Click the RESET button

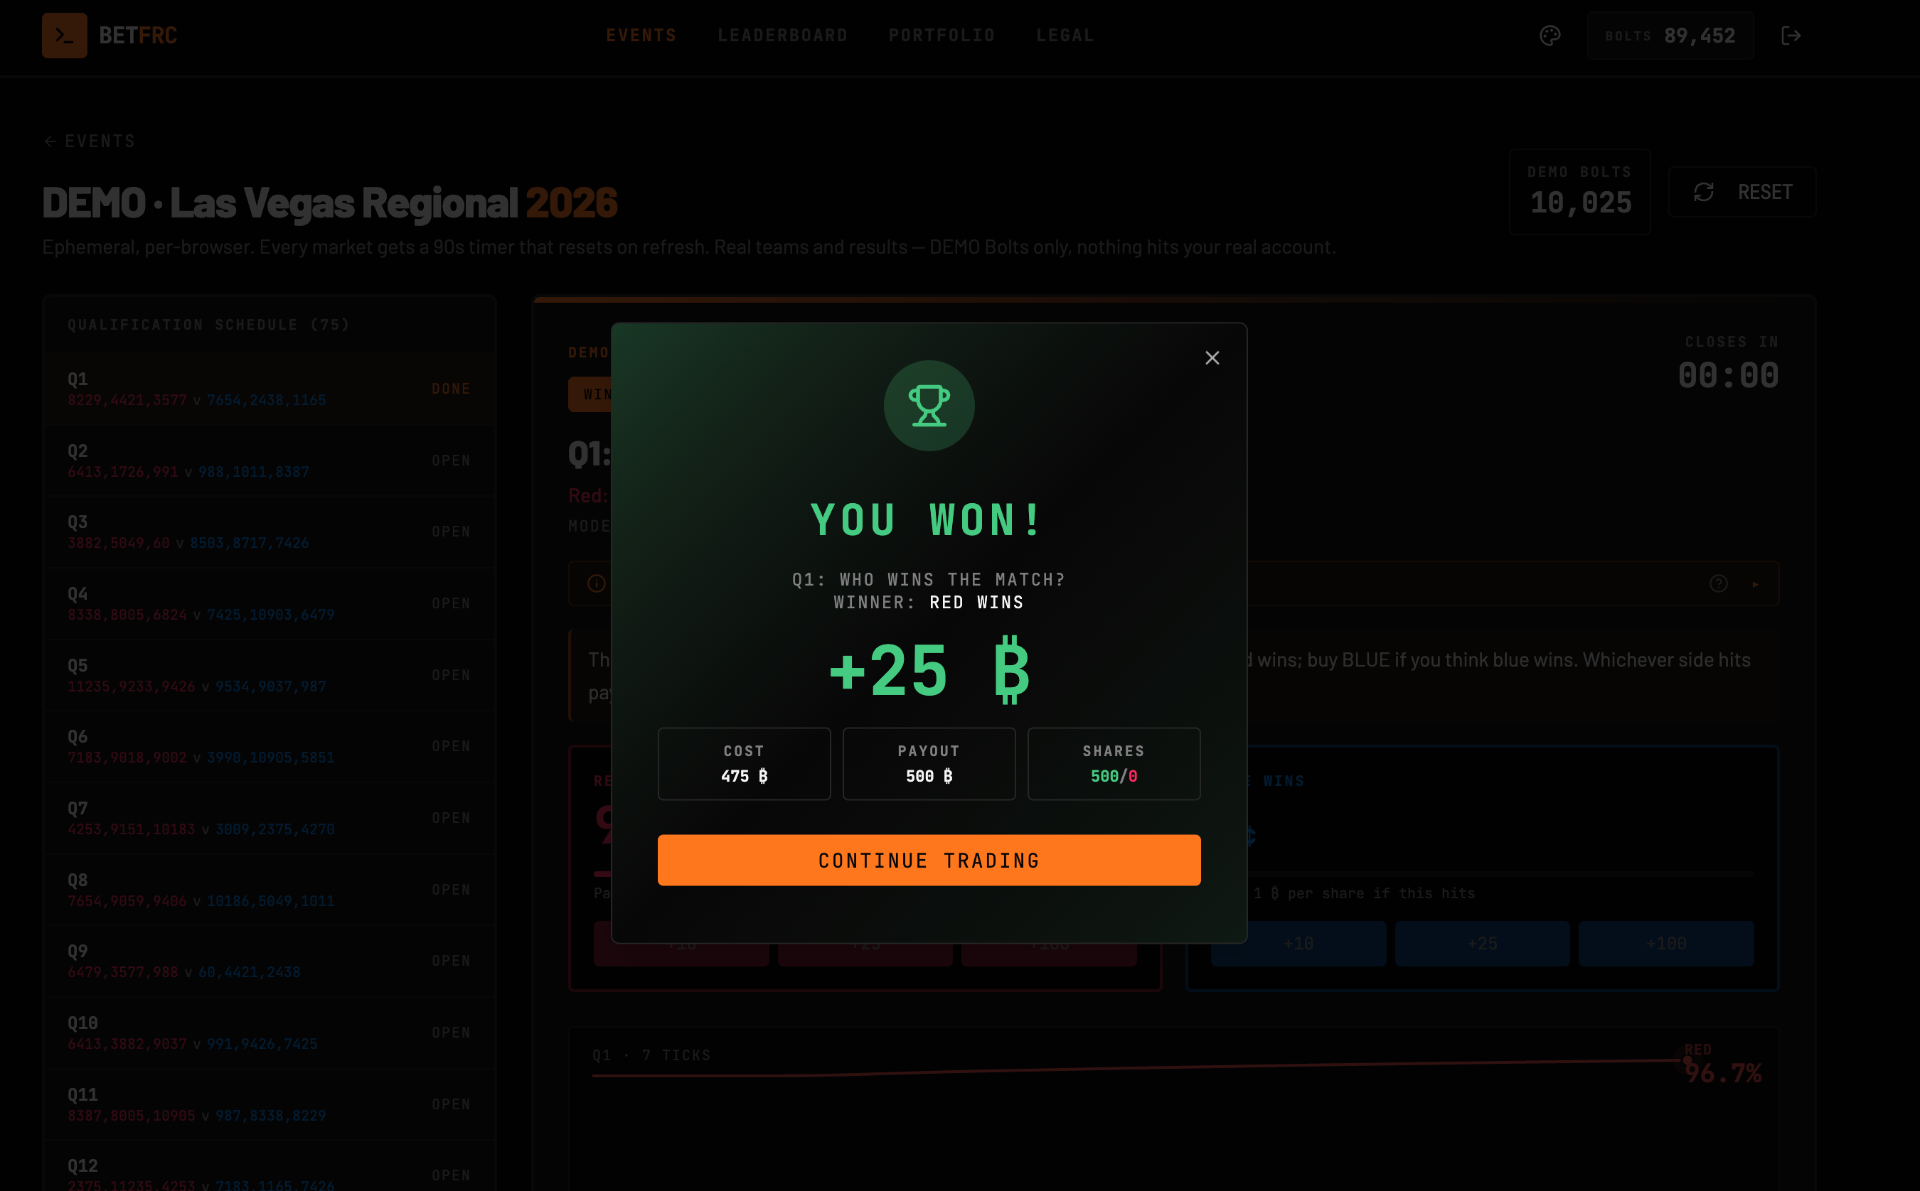click(1742, 192)
